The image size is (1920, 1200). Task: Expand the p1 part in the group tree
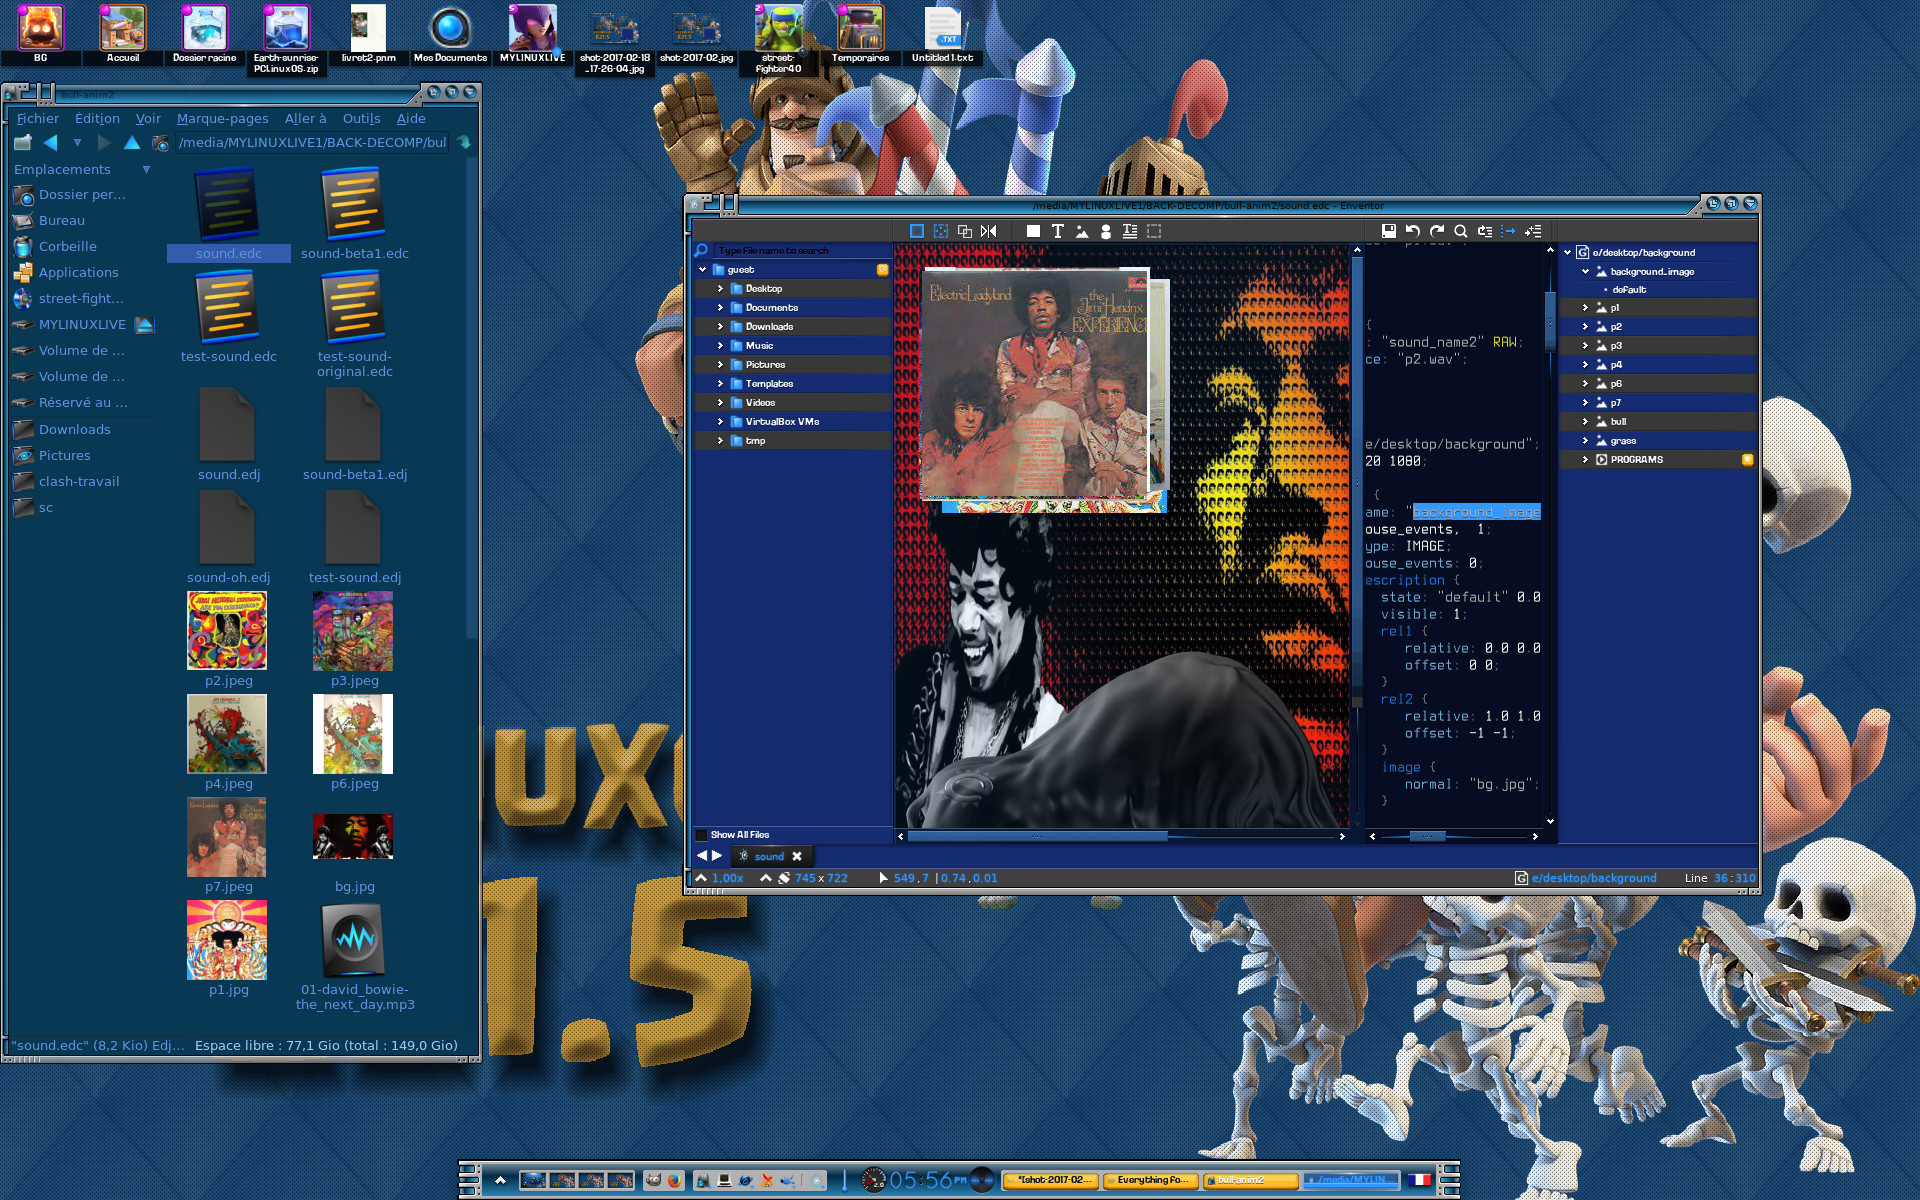(x=1585, y=308)
